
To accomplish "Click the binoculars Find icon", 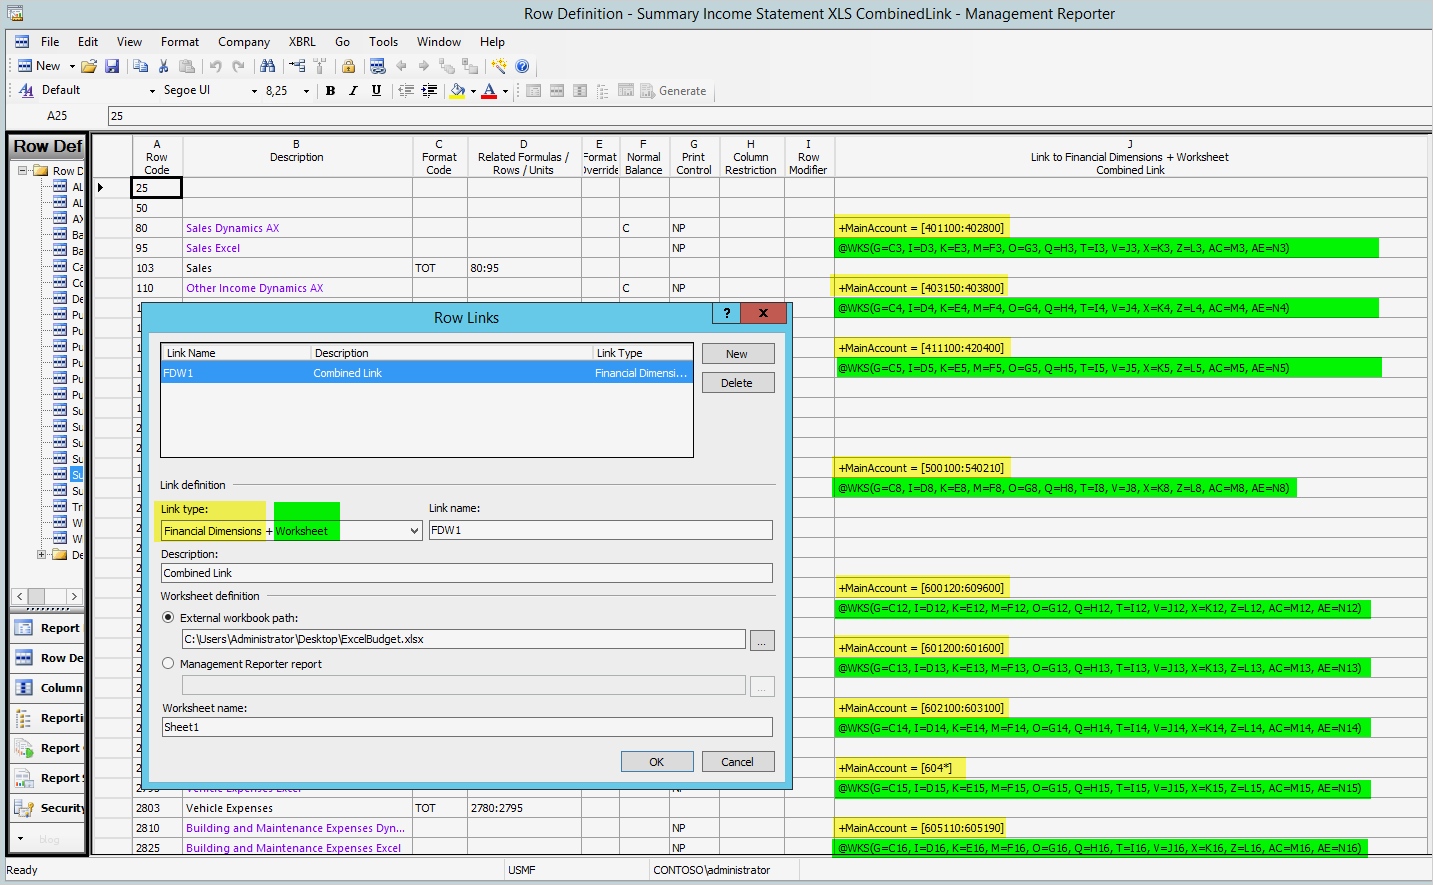I will [267, 66].
